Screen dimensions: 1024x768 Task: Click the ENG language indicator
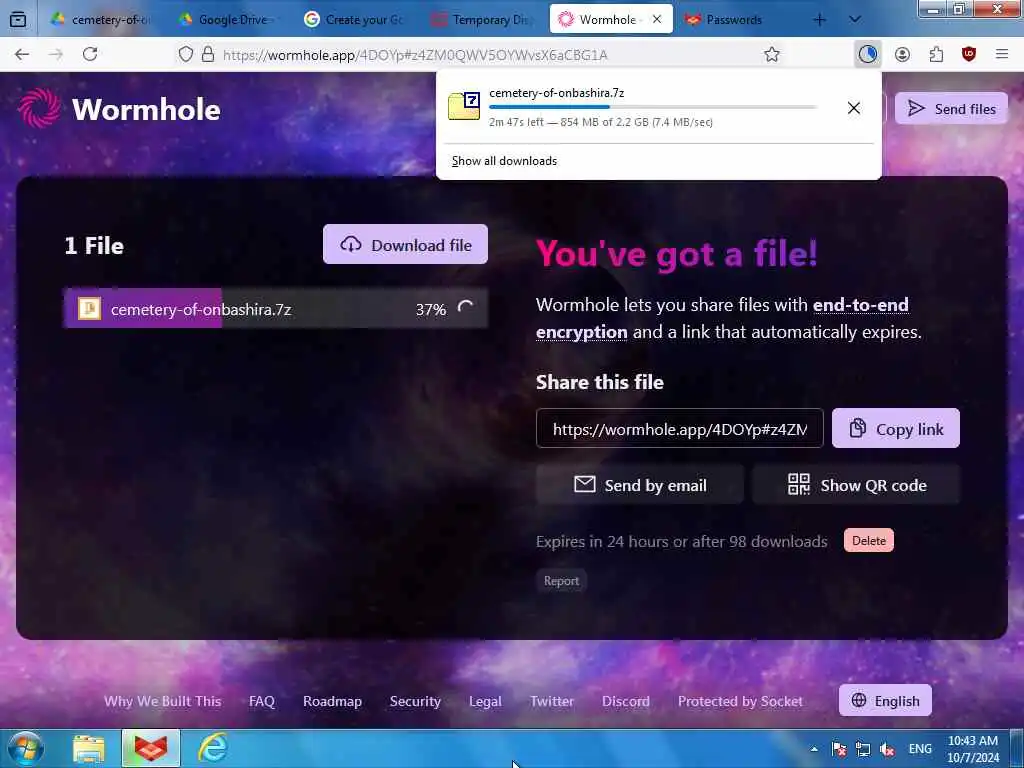[x=920, y=749]
